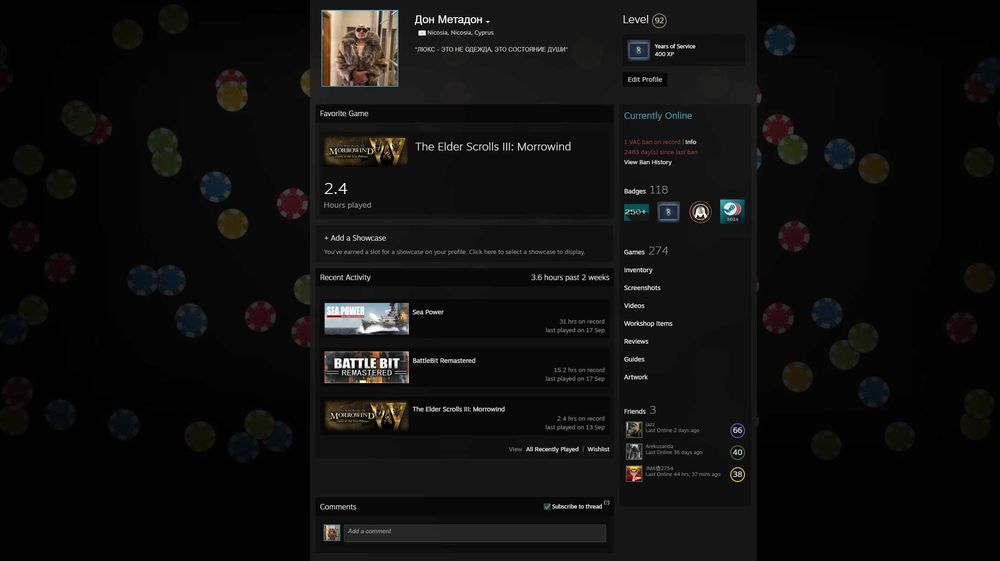This screenshot has width=1000, height=561.
Task: Open the Morrowind favorite game banner
Action: (x=365, y=151)
